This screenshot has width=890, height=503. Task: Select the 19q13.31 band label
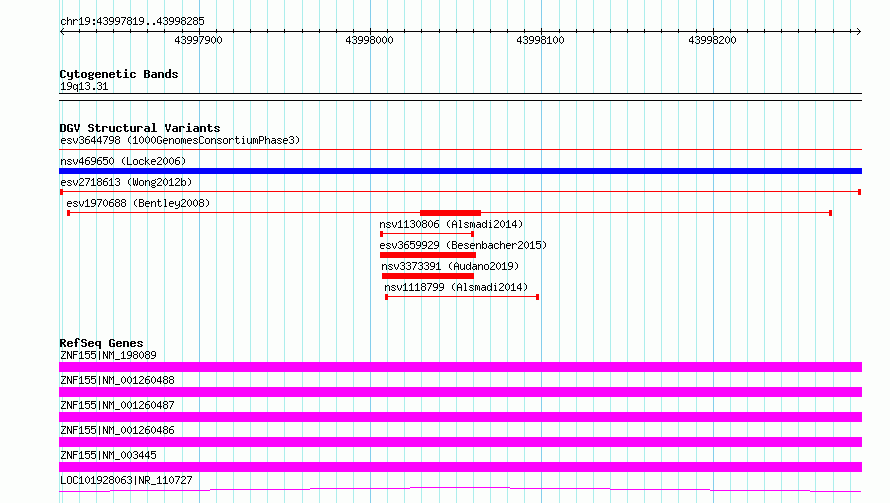(x=84, y=86)
